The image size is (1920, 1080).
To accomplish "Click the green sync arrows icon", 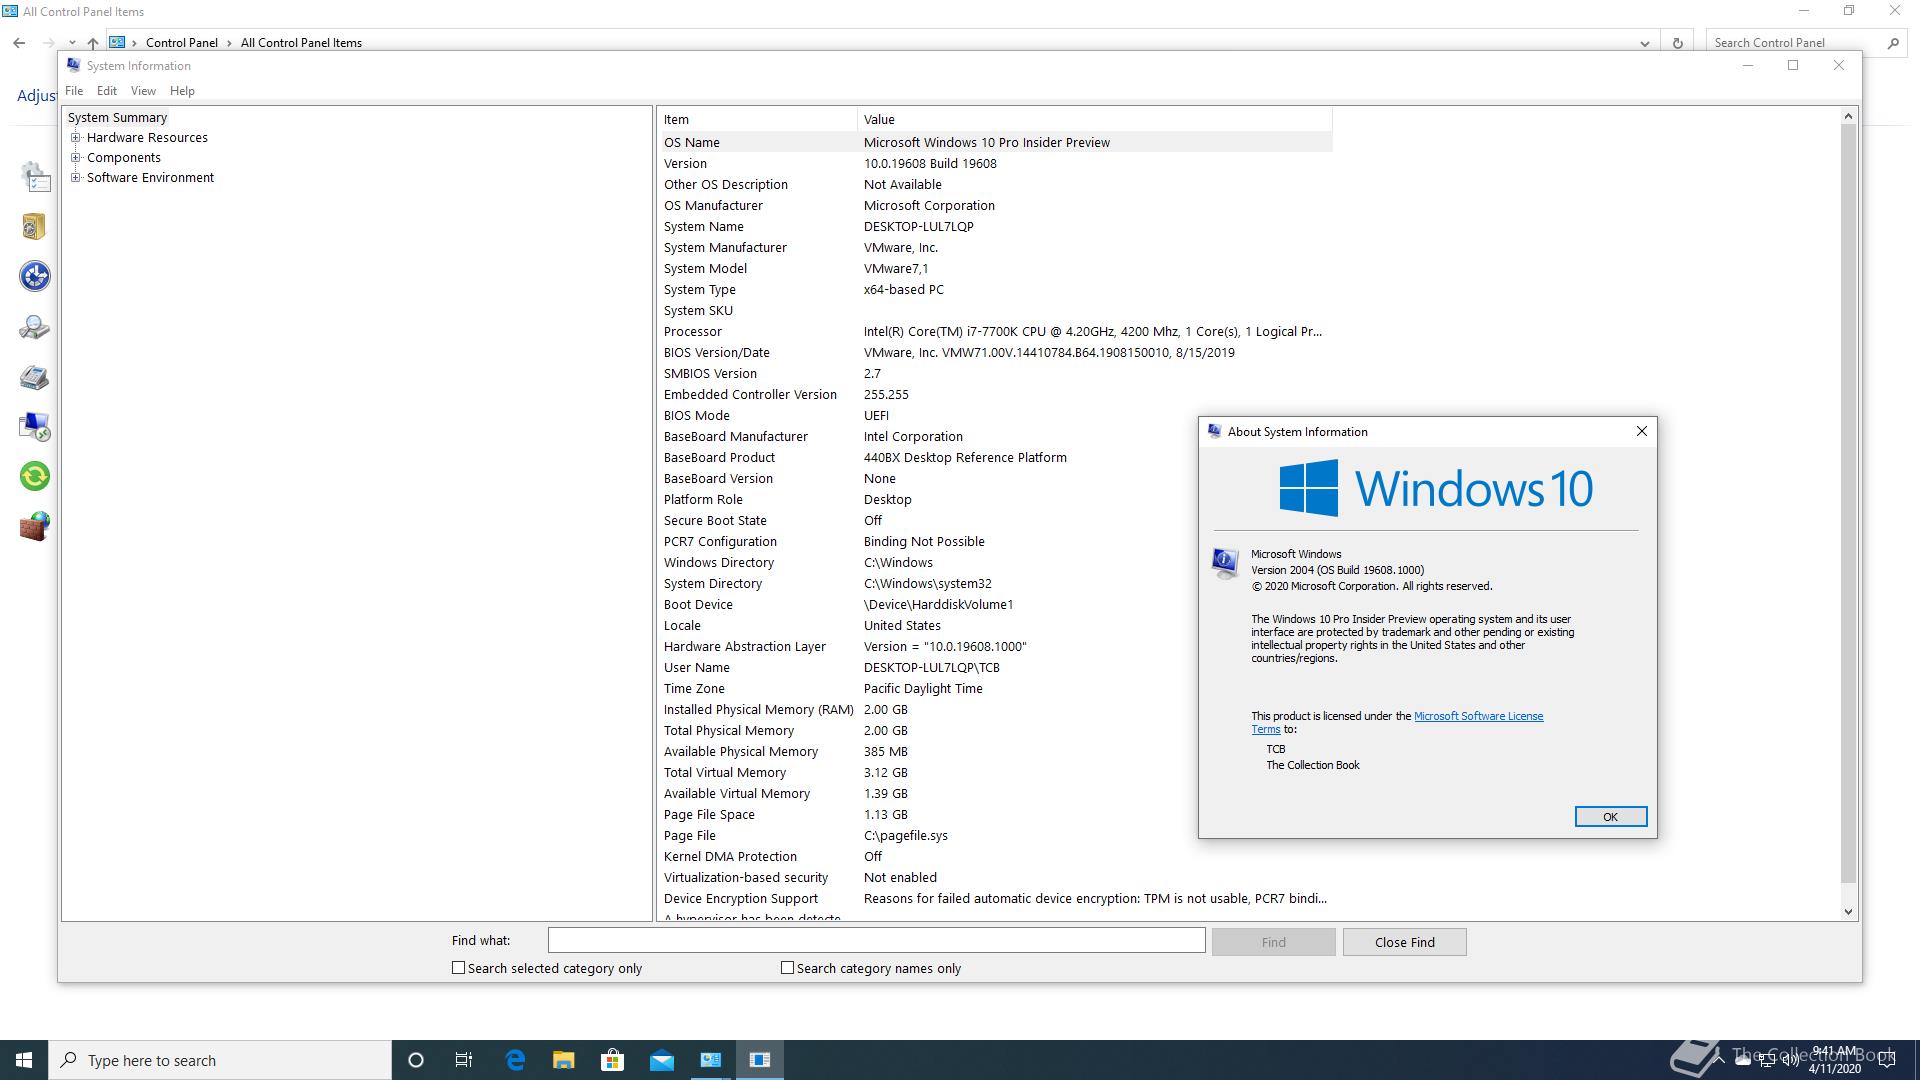I will click(34, 476).
